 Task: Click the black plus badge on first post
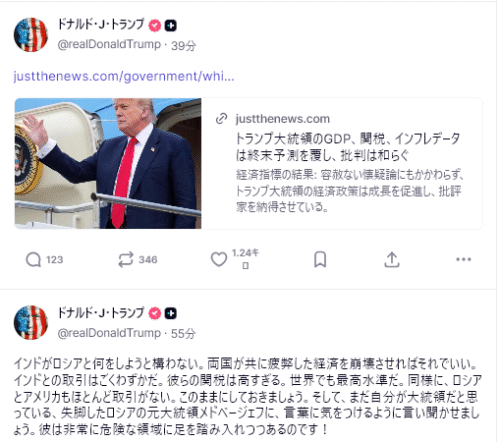pos(171,26)
